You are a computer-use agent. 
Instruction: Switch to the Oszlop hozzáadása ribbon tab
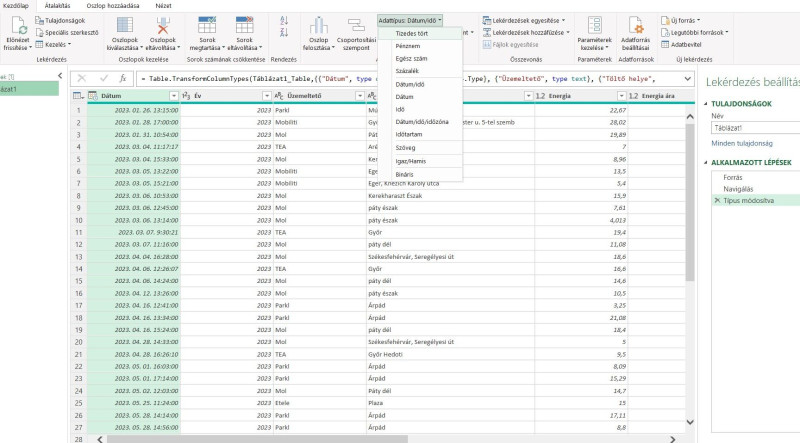point(113,6)
